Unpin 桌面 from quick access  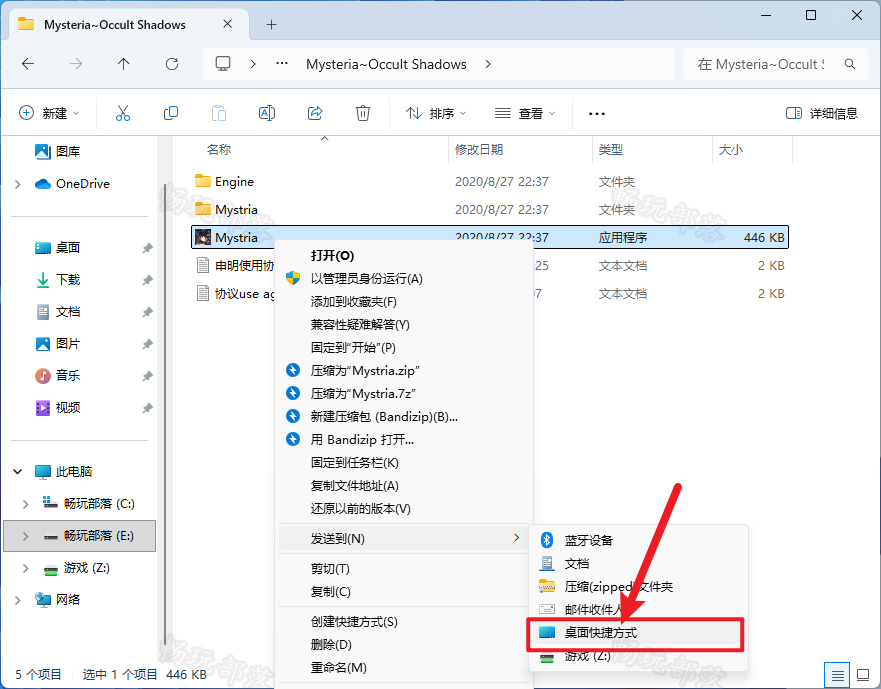[147, 248]
